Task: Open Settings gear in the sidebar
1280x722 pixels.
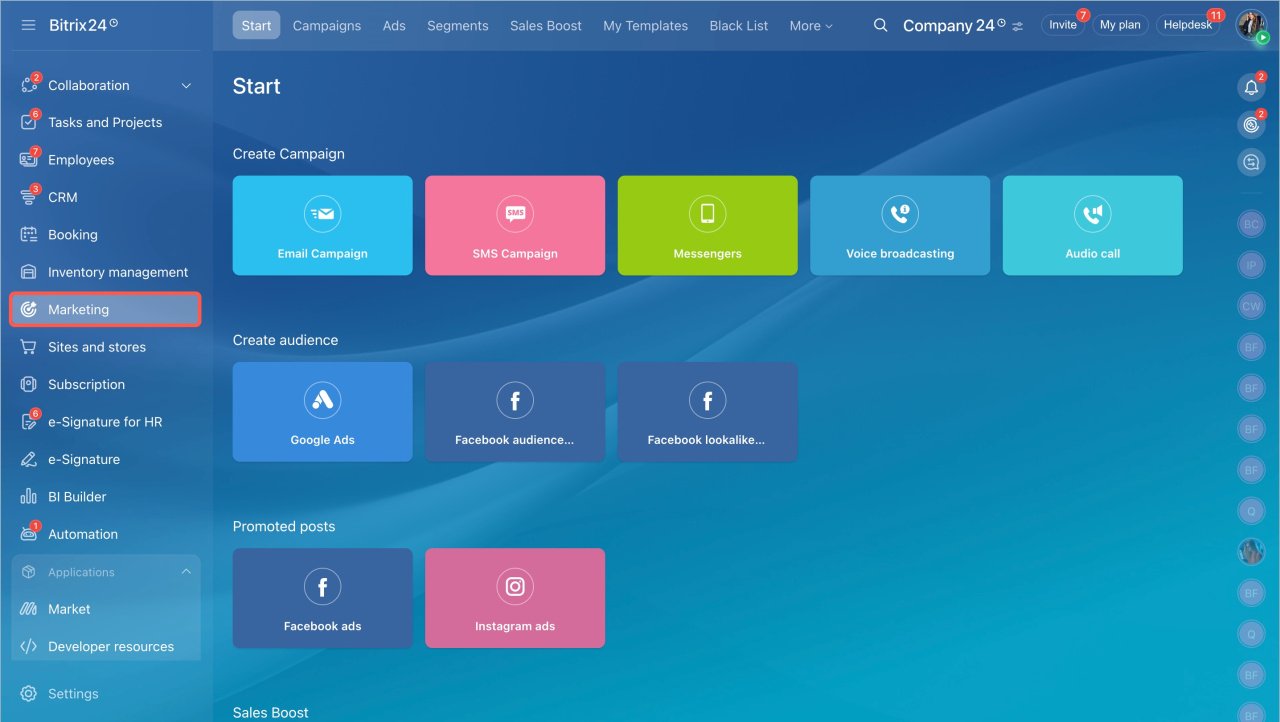Action: click(29, 694)
